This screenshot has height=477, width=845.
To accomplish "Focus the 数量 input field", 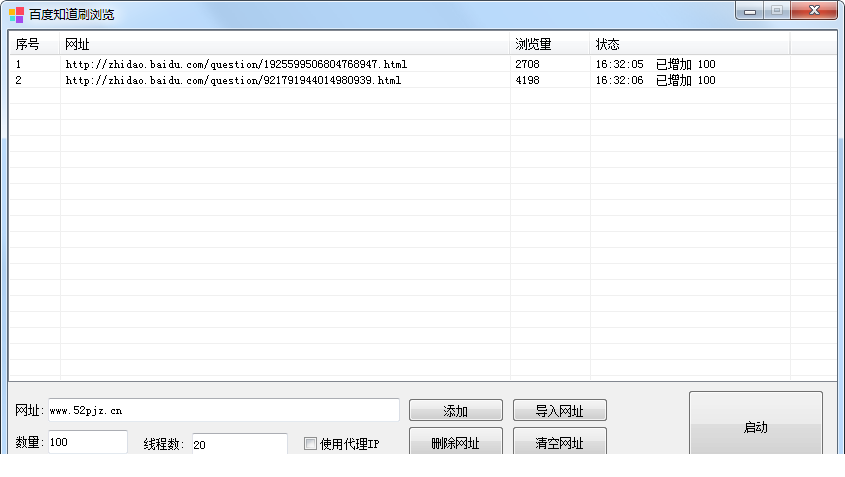I will (88, 442).
